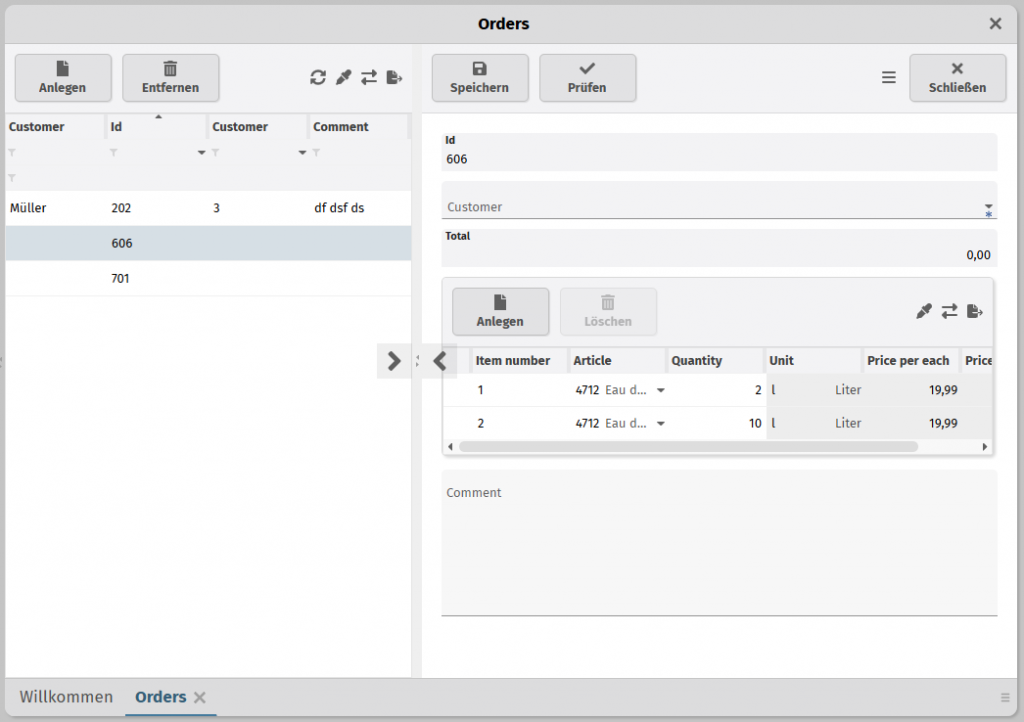Open the Id column filter dropdown
This screenshot has width=1024, height=722.
[x=201, y=153]
